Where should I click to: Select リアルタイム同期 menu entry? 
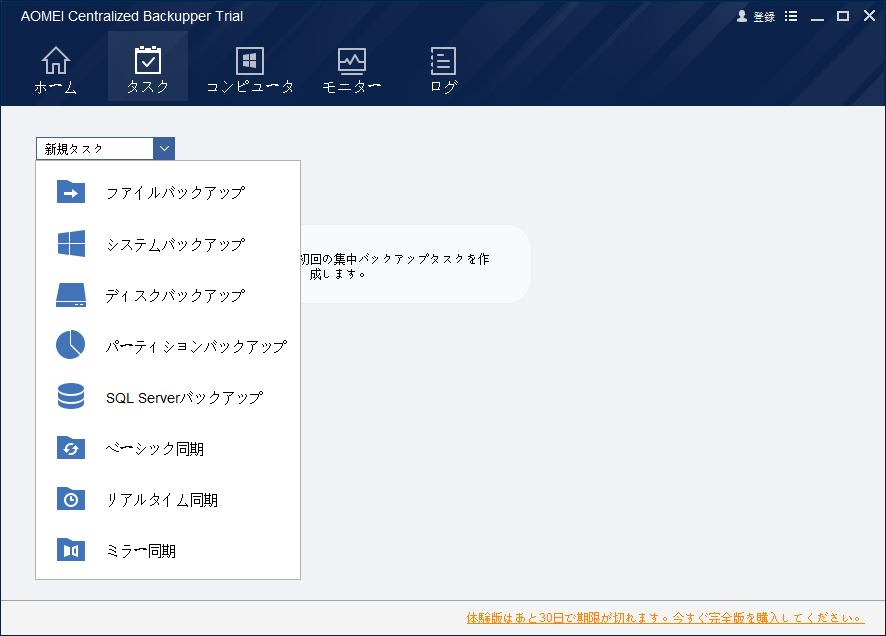162,500
